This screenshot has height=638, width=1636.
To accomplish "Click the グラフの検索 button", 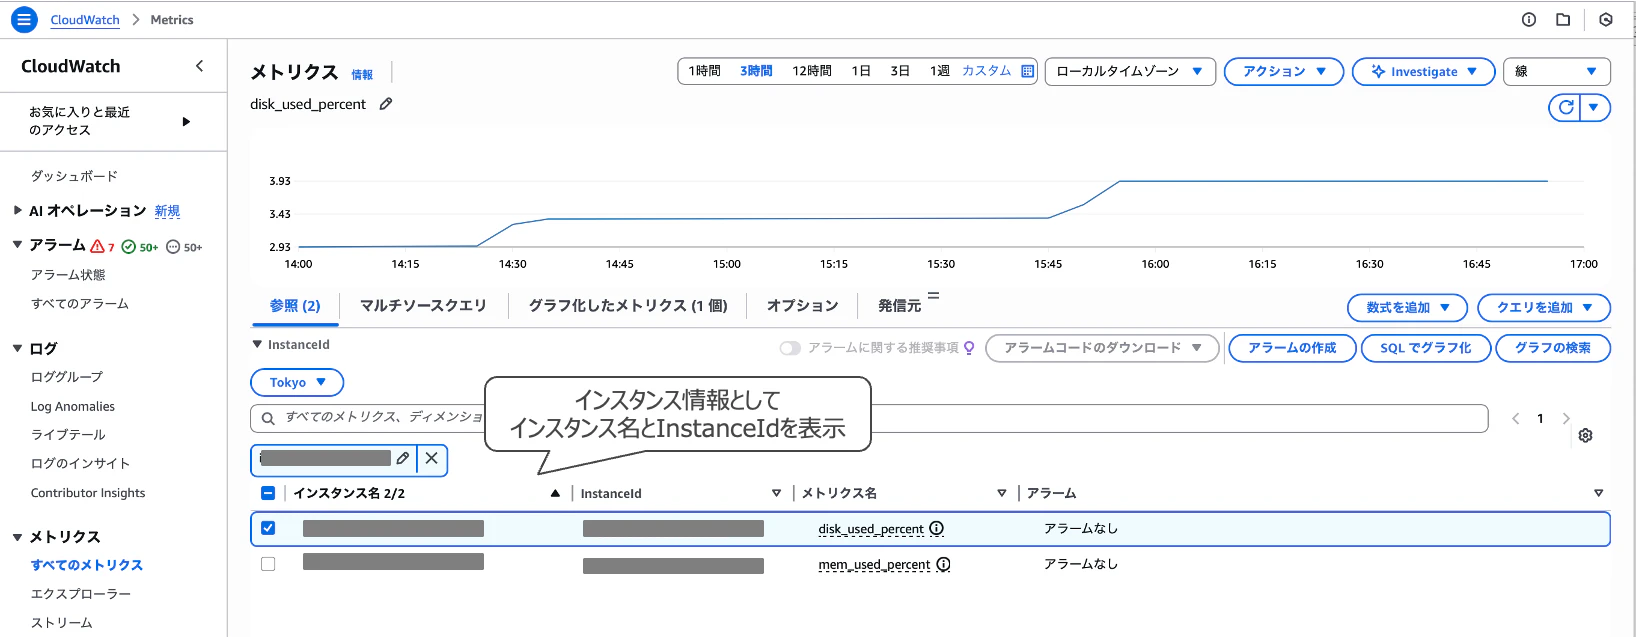I will click(1553, 348).
